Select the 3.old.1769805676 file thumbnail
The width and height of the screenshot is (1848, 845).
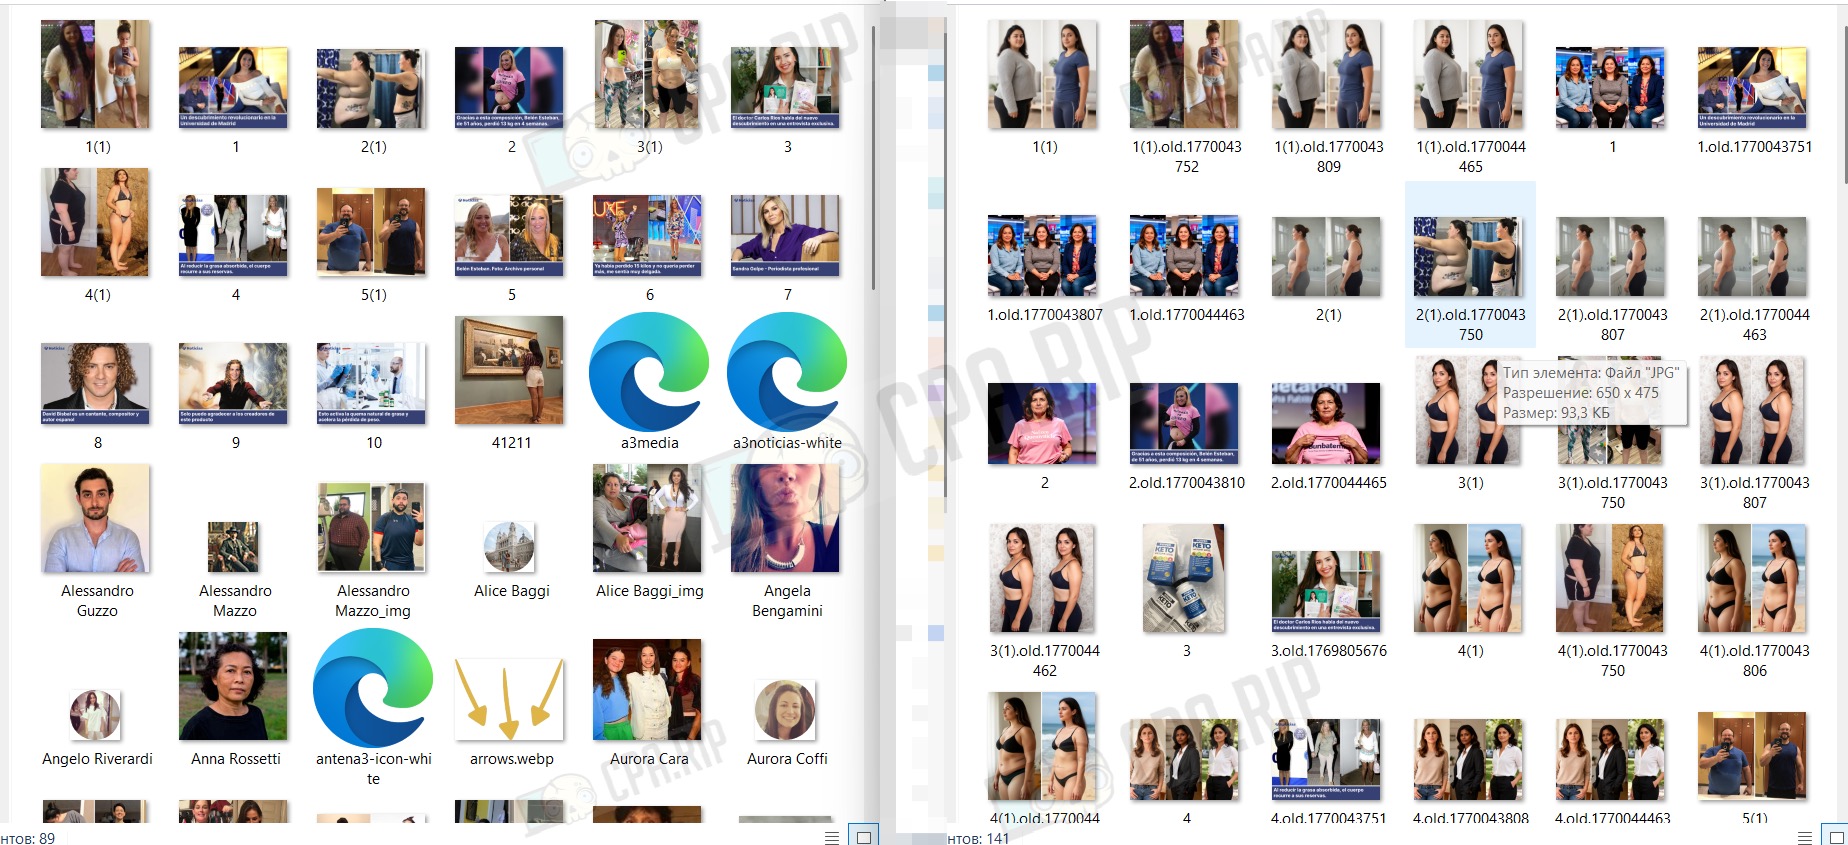(x=1327, y=591)
